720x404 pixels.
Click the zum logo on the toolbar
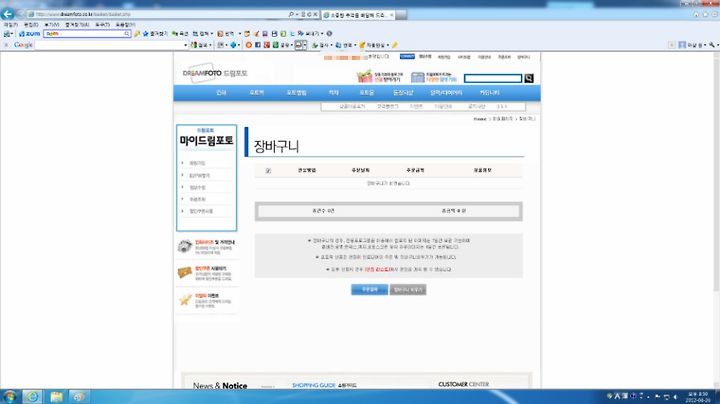click(x=29, y=34)
